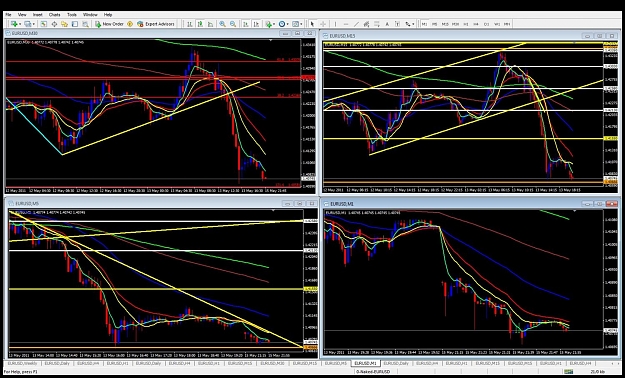The width and height of the screenshot is (625, 378).
Task: Toggle Expert Advisors on or off
Action: click(x=156, y=24)
